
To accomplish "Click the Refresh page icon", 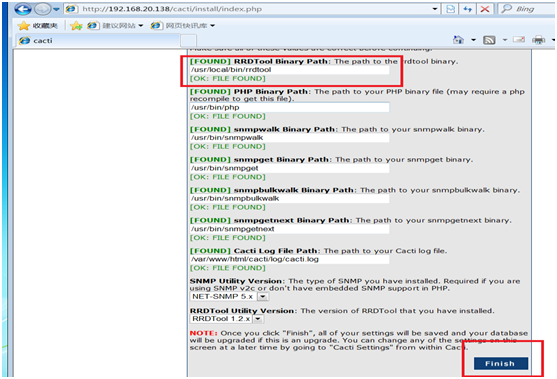I will pos(467,9).
